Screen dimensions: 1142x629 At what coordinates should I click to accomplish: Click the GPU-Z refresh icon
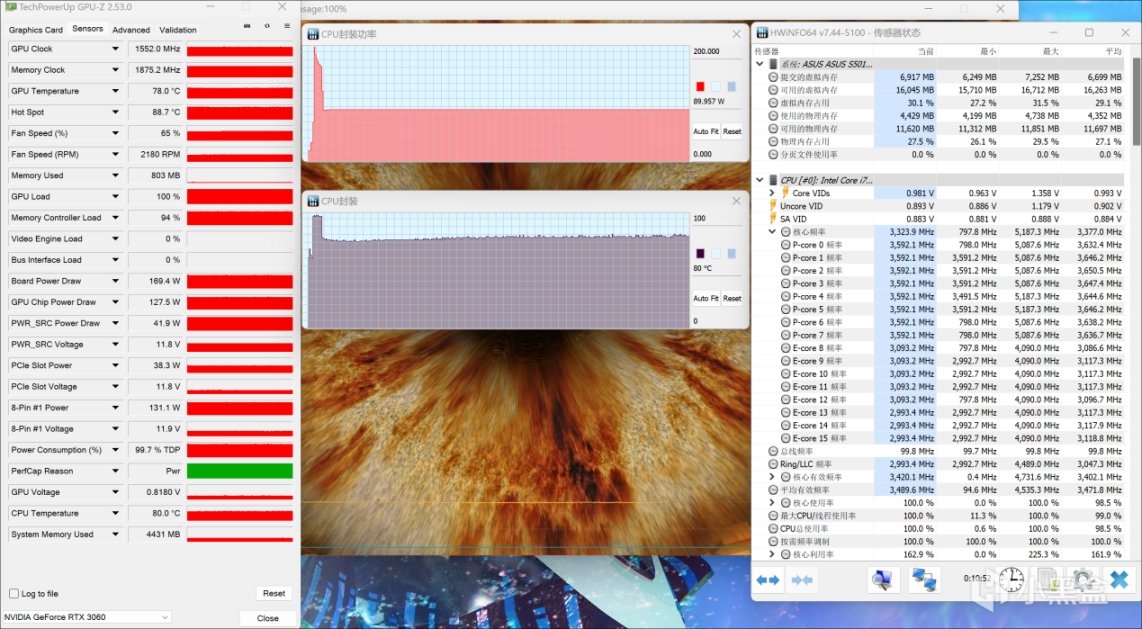[x=267, y=26]
